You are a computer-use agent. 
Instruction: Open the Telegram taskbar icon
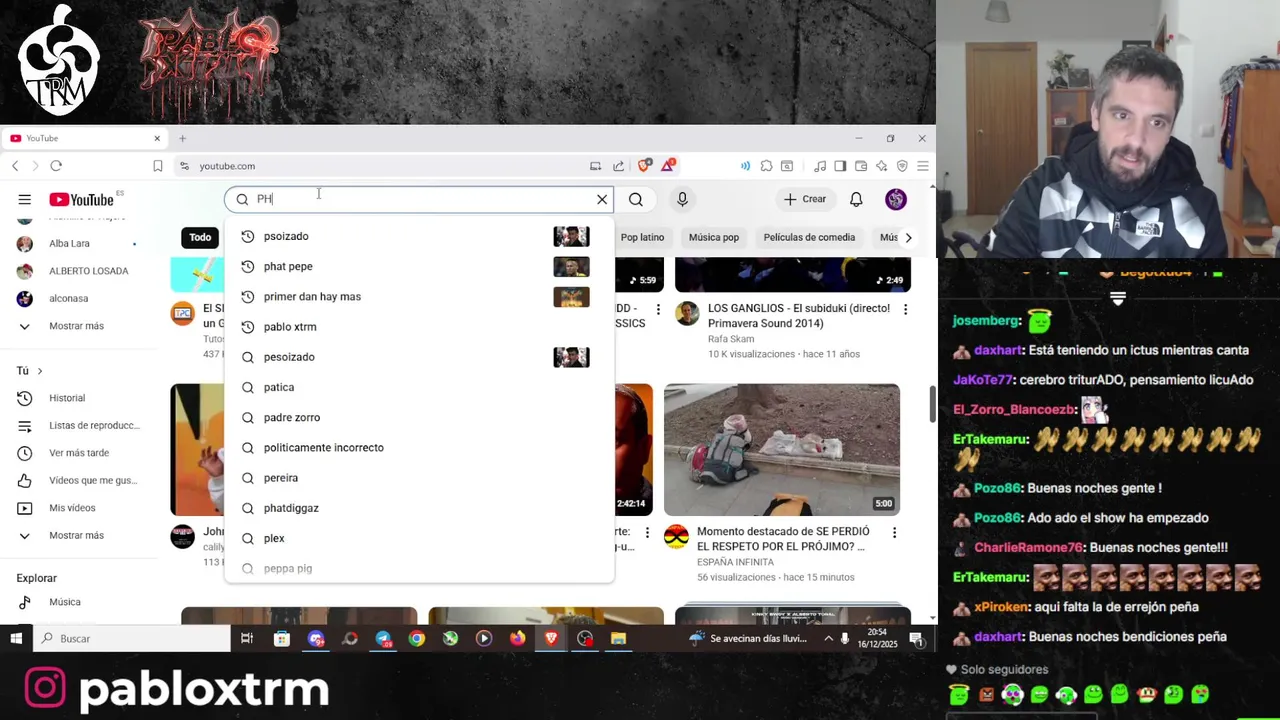coord(383,638)
